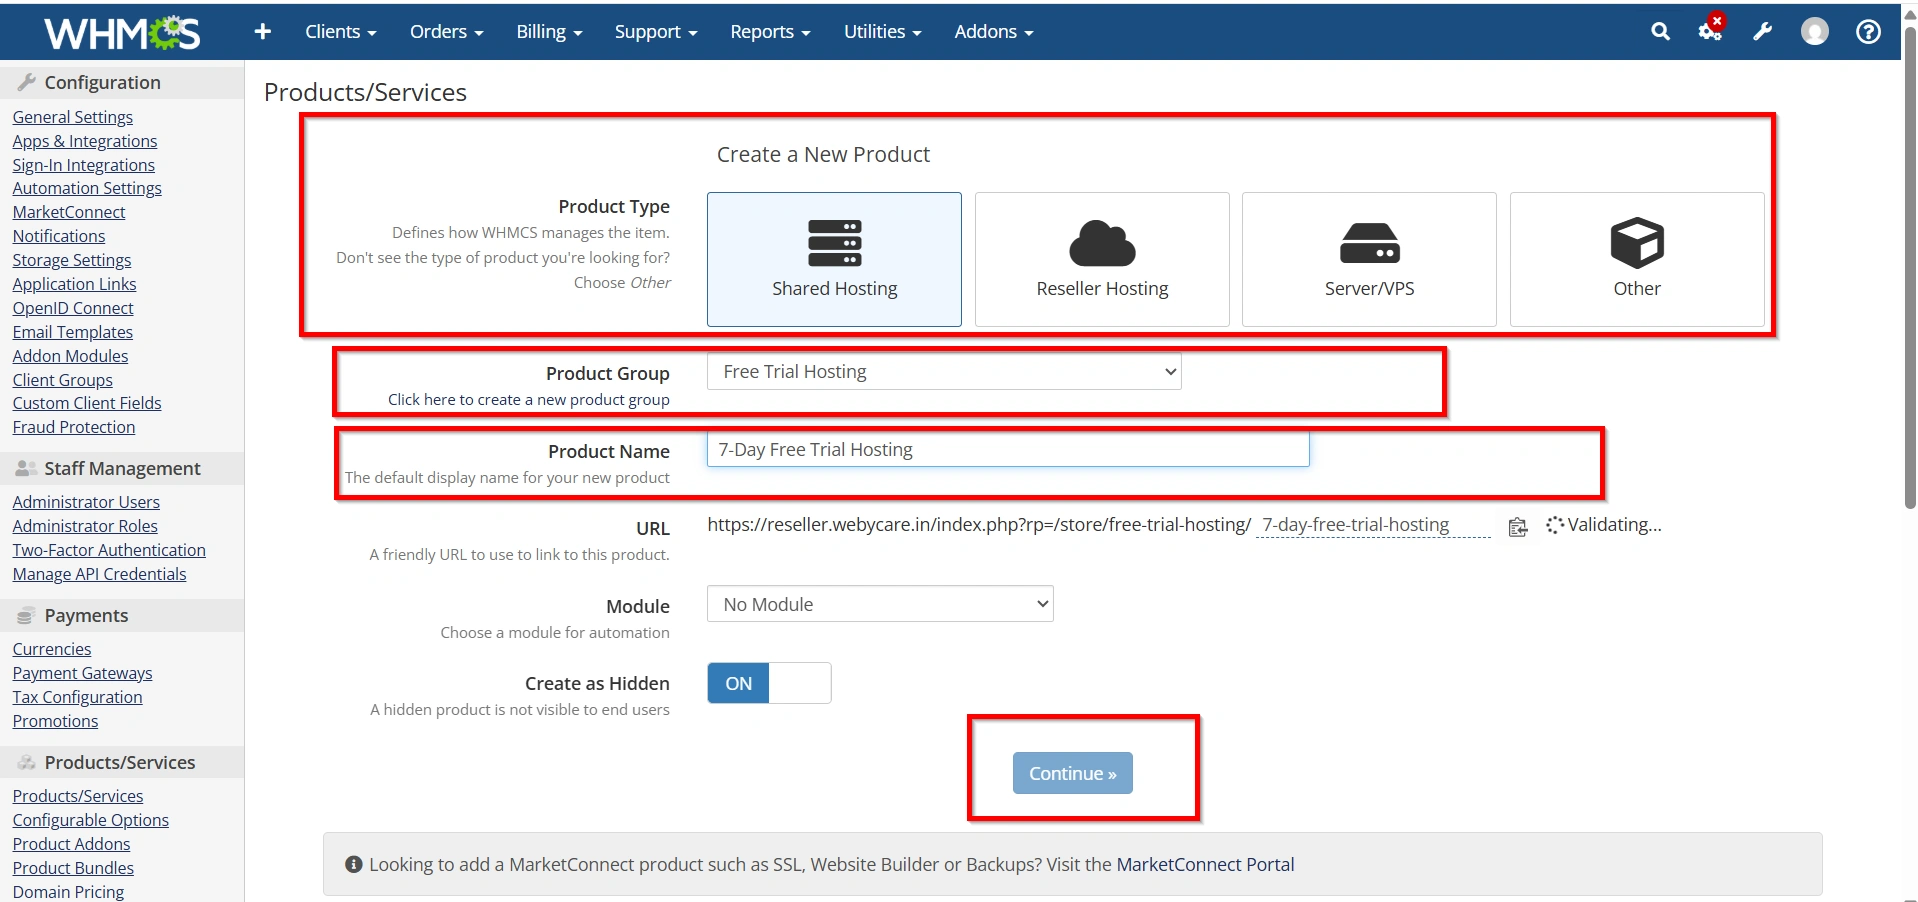Open Promotions
Screen dimensions: 1918x902
click(55, 721)
